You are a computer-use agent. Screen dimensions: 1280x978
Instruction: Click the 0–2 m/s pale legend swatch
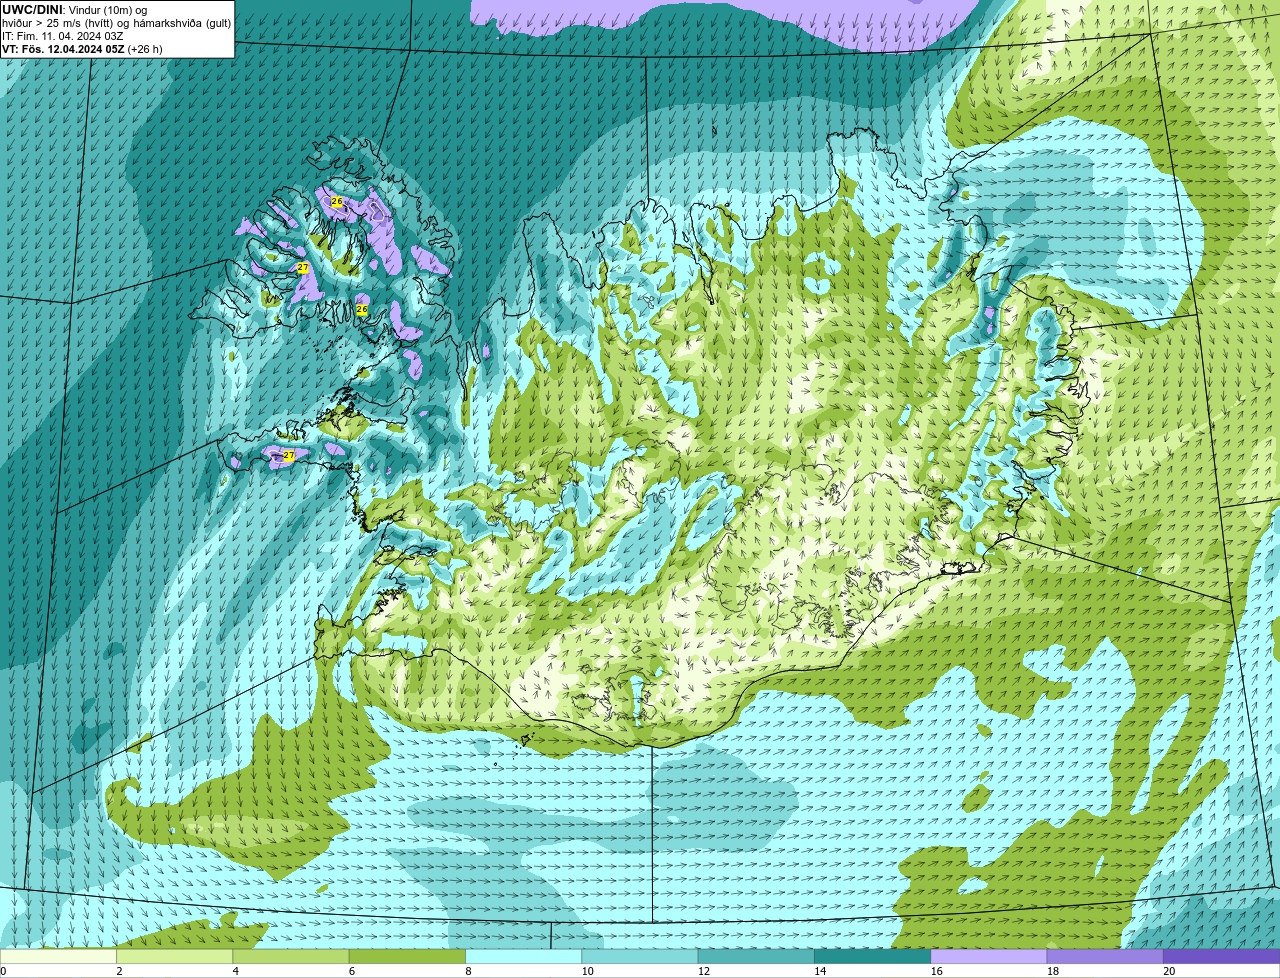click(59, 956)
